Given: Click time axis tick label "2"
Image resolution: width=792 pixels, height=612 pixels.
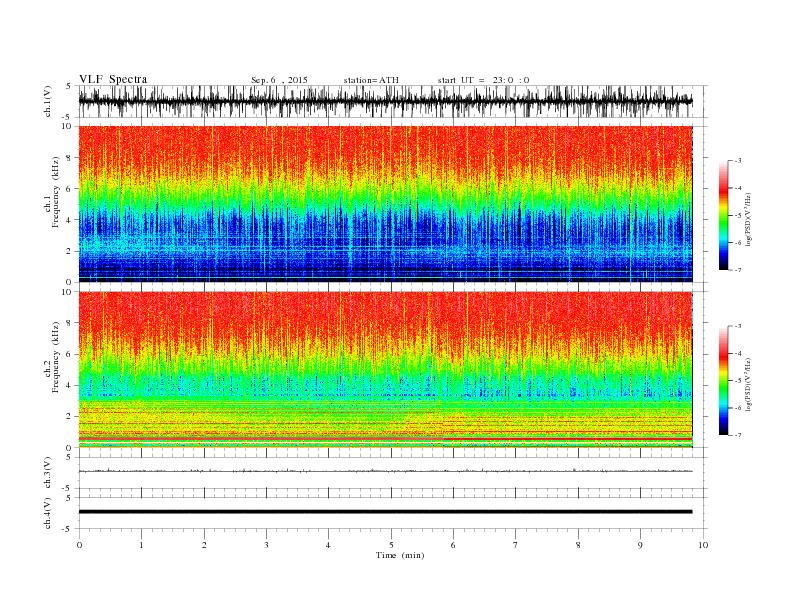Looking at the screenshot, I should tap(204, 545).
